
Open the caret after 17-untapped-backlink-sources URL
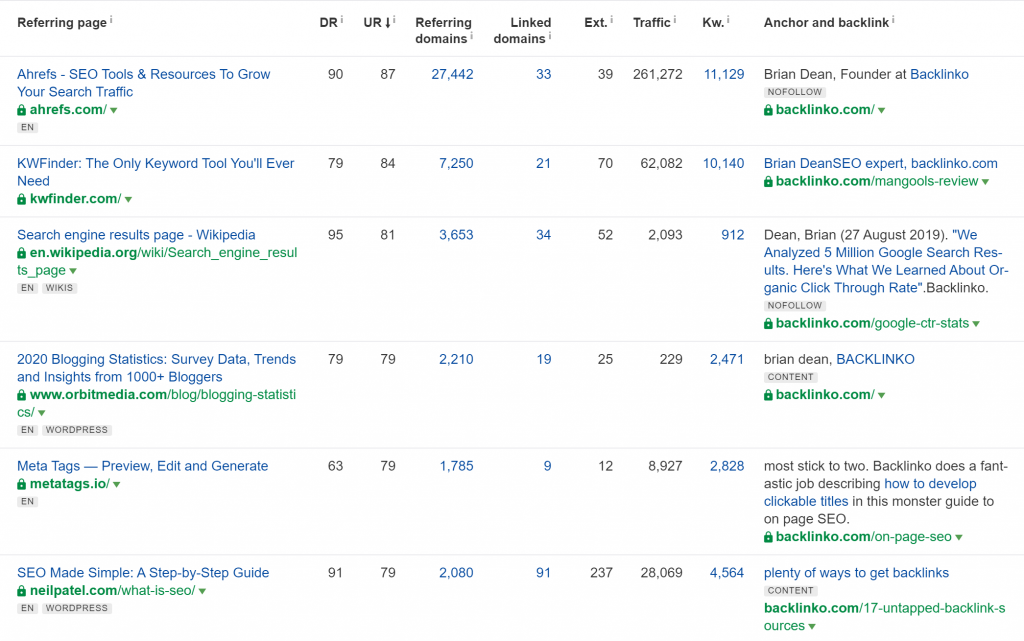812,627
